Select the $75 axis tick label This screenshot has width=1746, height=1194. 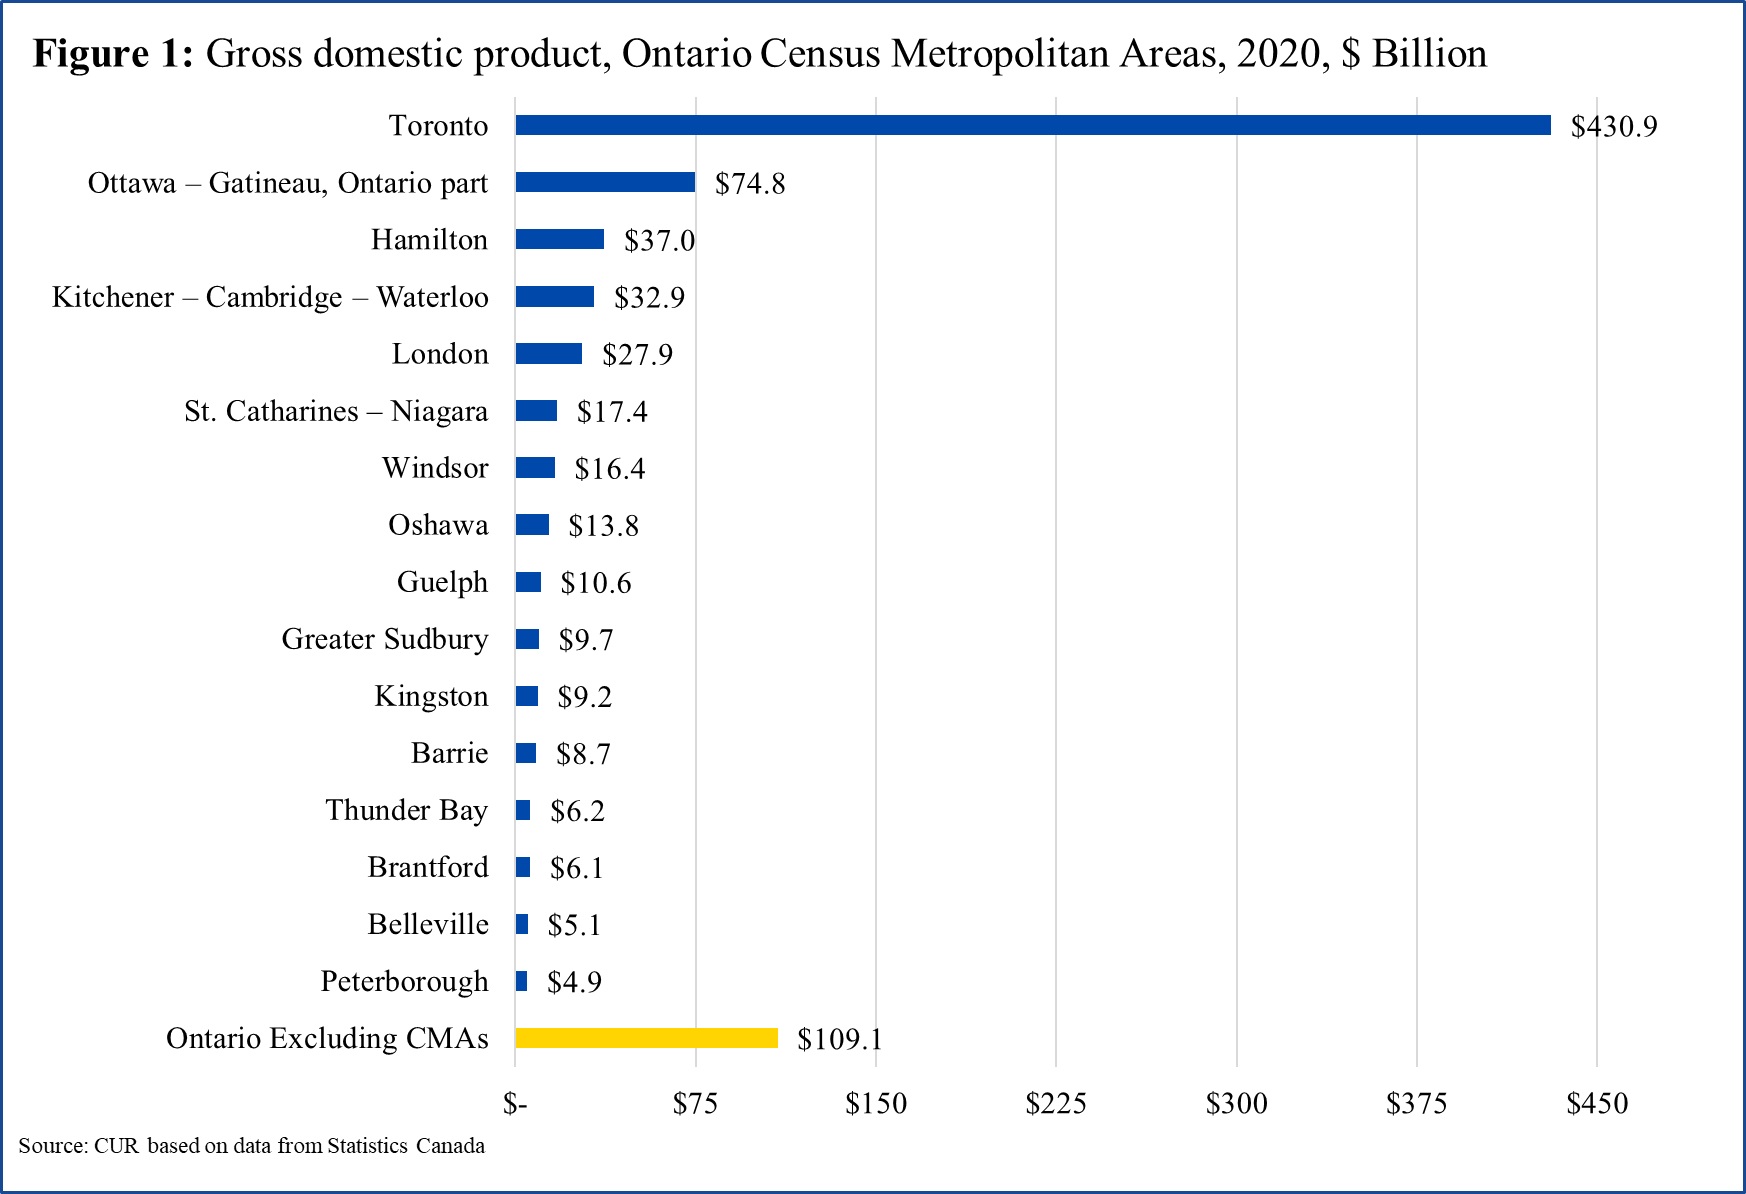(695, 1103)
